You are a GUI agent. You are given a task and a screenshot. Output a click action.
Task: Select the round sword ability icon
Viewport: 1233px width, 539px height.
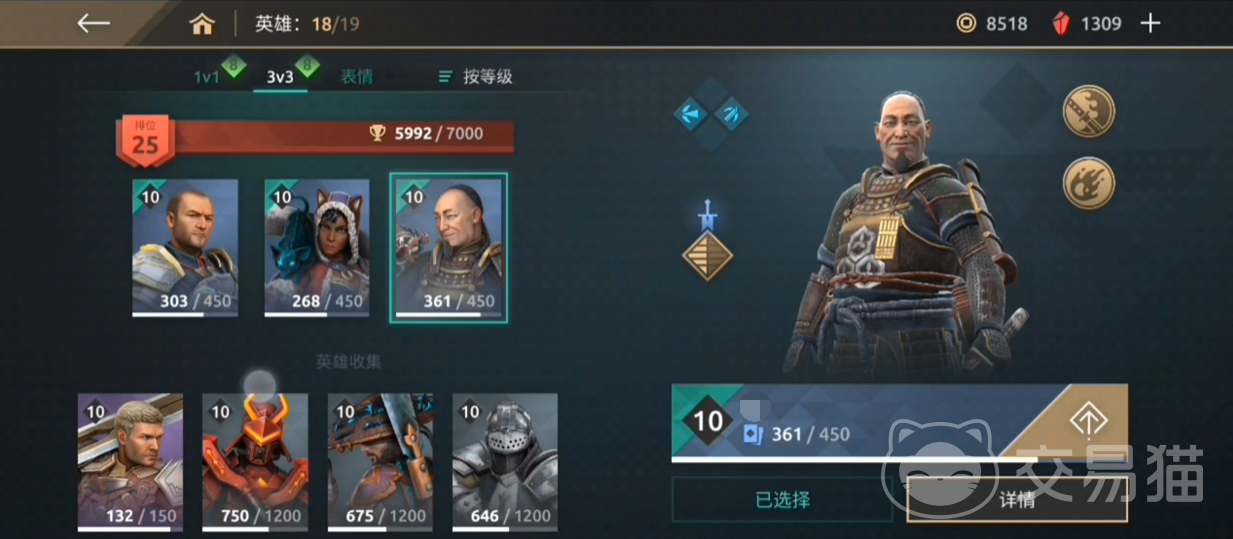[1088, 111]
